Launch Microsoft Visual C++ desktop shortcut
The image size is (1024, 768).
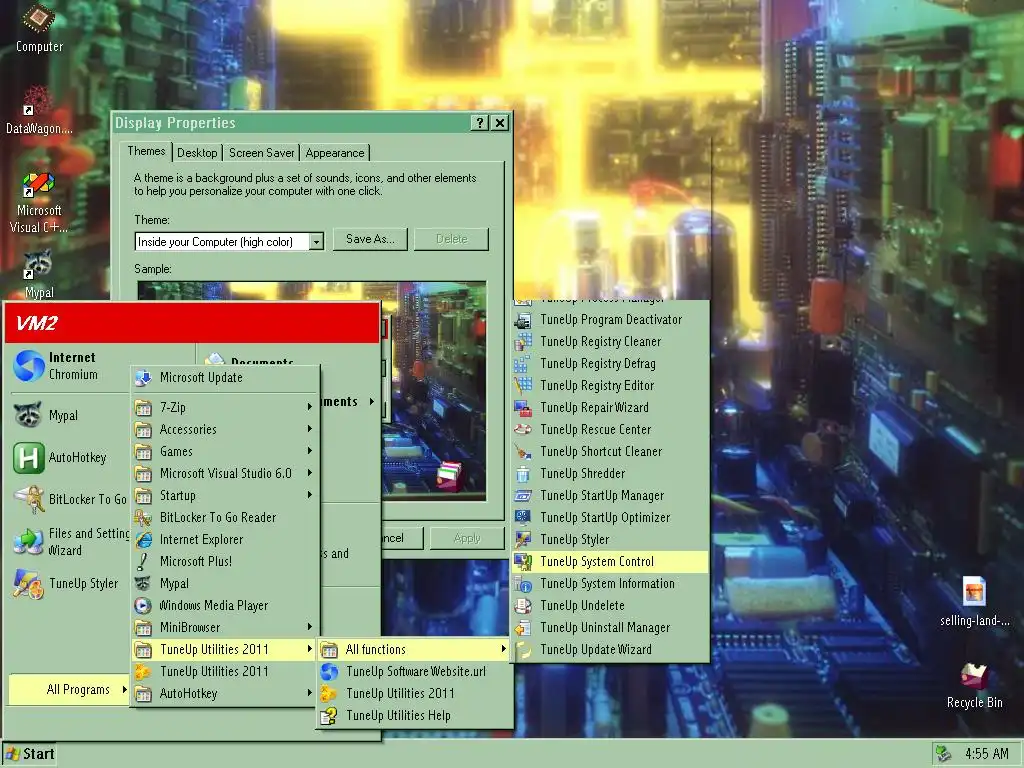coord(39,201)
